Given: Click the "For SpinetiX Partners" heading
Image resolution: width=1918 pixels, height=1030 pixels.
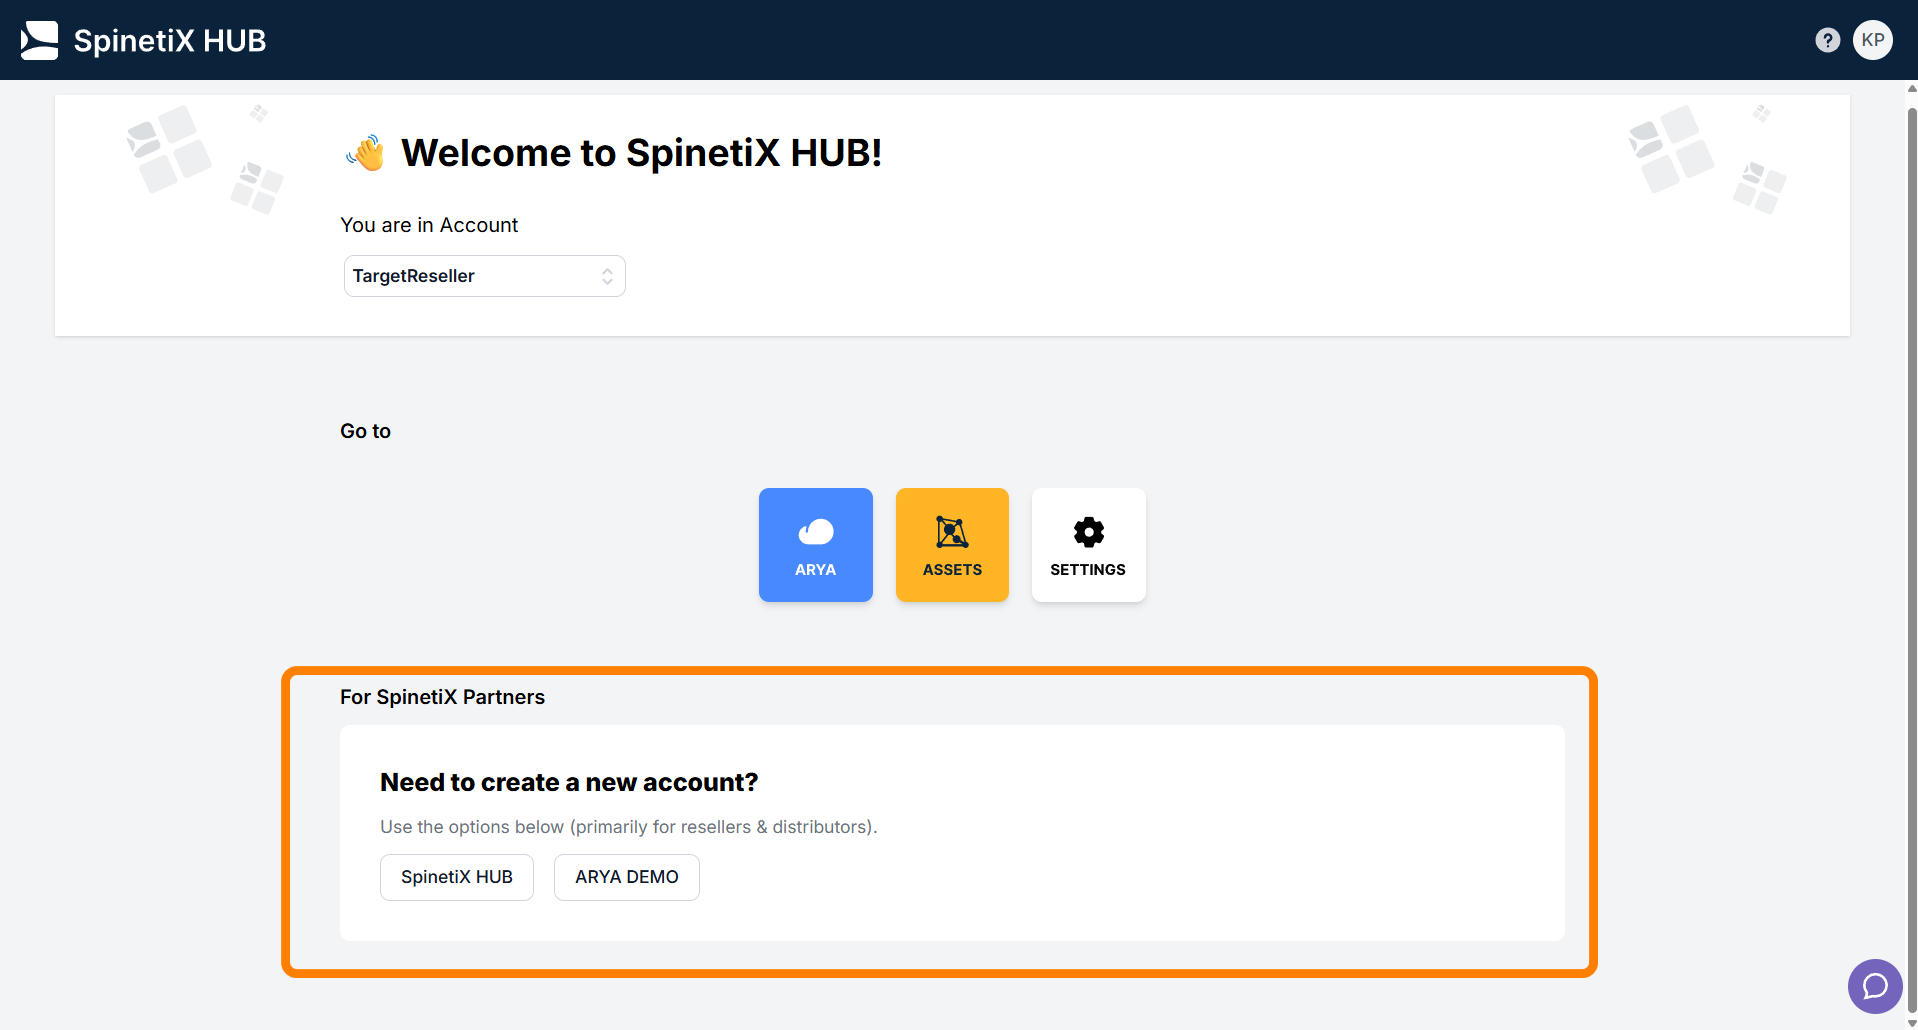Looking at the screenshot, I should 442,697.
